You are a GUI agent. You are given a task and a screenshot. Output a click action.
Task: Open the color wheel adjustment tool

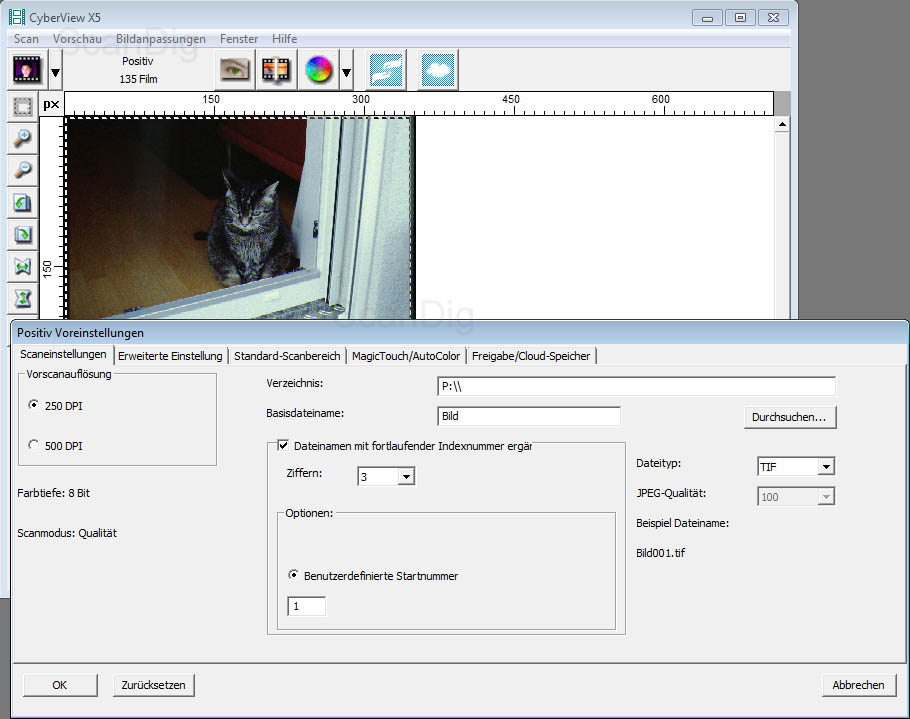(318, 70)
